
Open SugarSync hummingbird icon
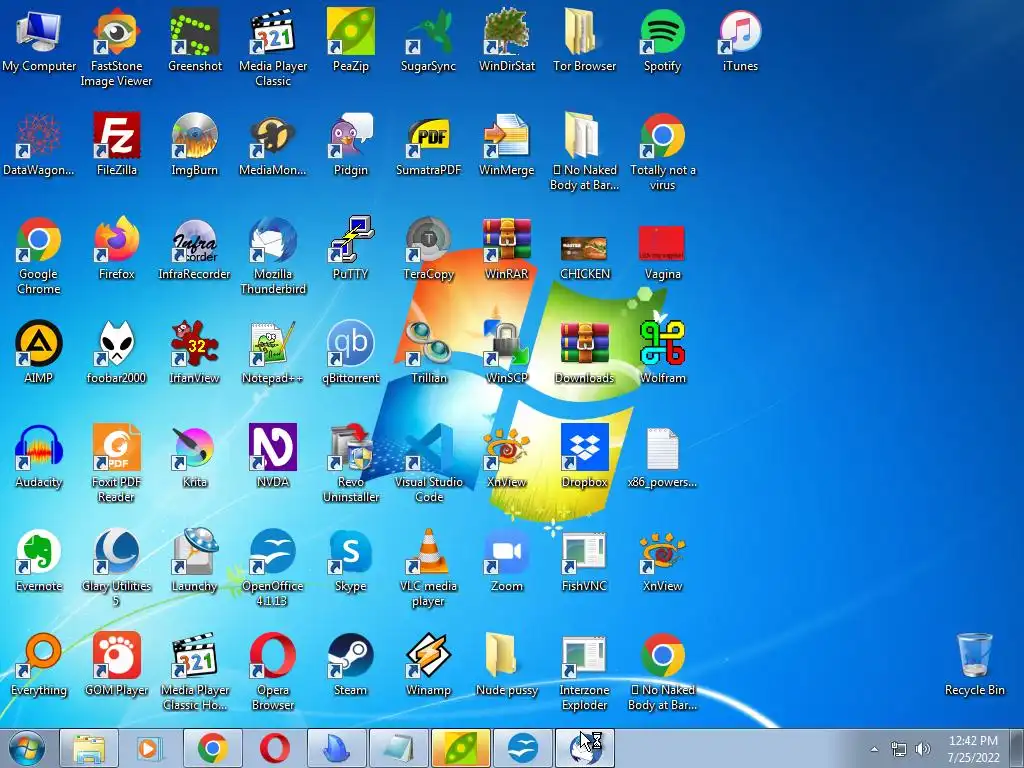pos(428,40)
